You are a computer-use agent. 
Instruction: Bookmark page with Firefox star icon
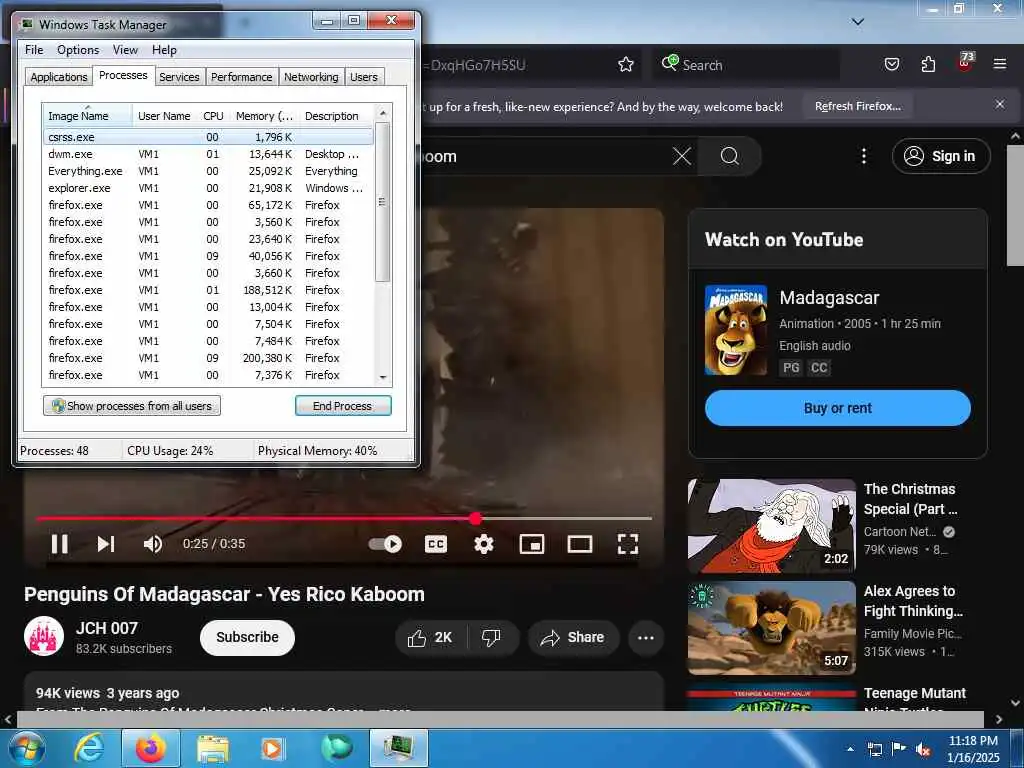626,65
